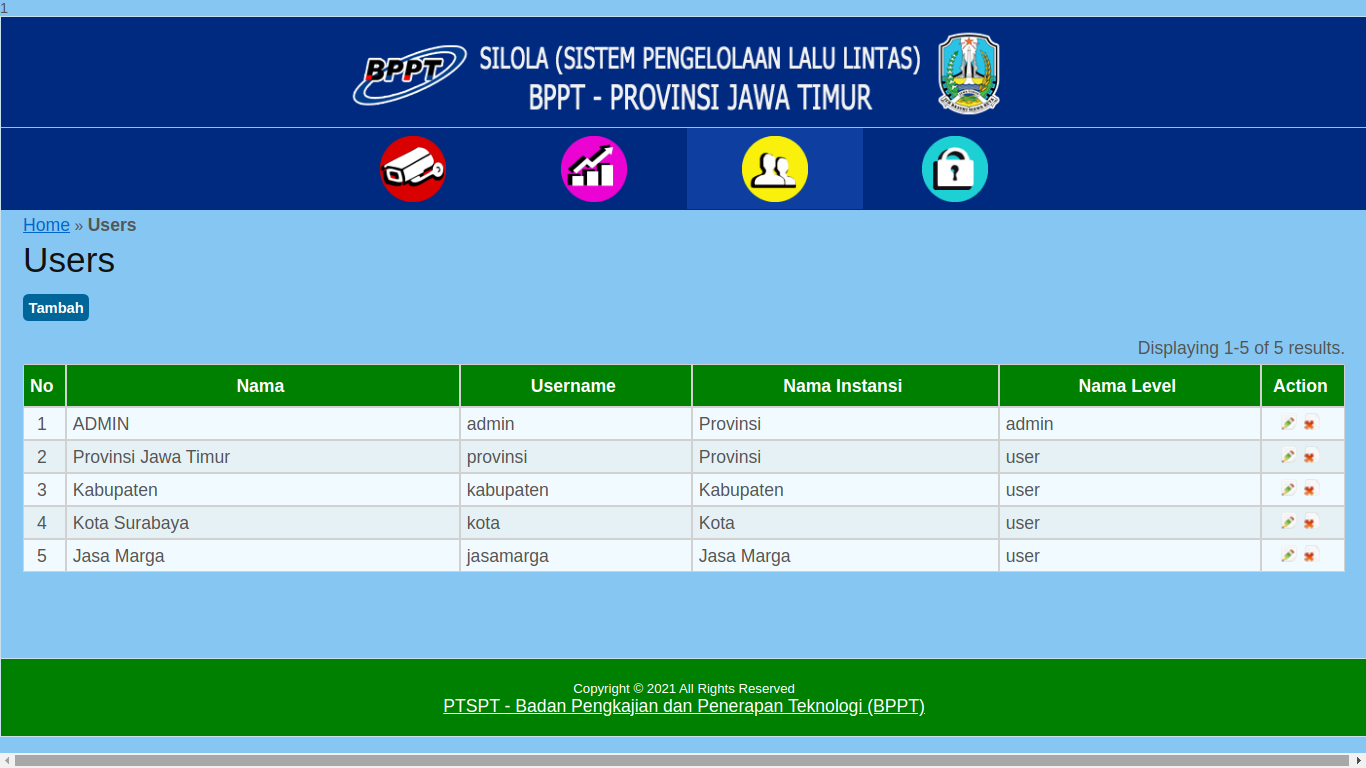The width and height of the screenshot is (1366, 768).
Task: Click the 'provinsi' username cell
Action: [x=576, y=457]
